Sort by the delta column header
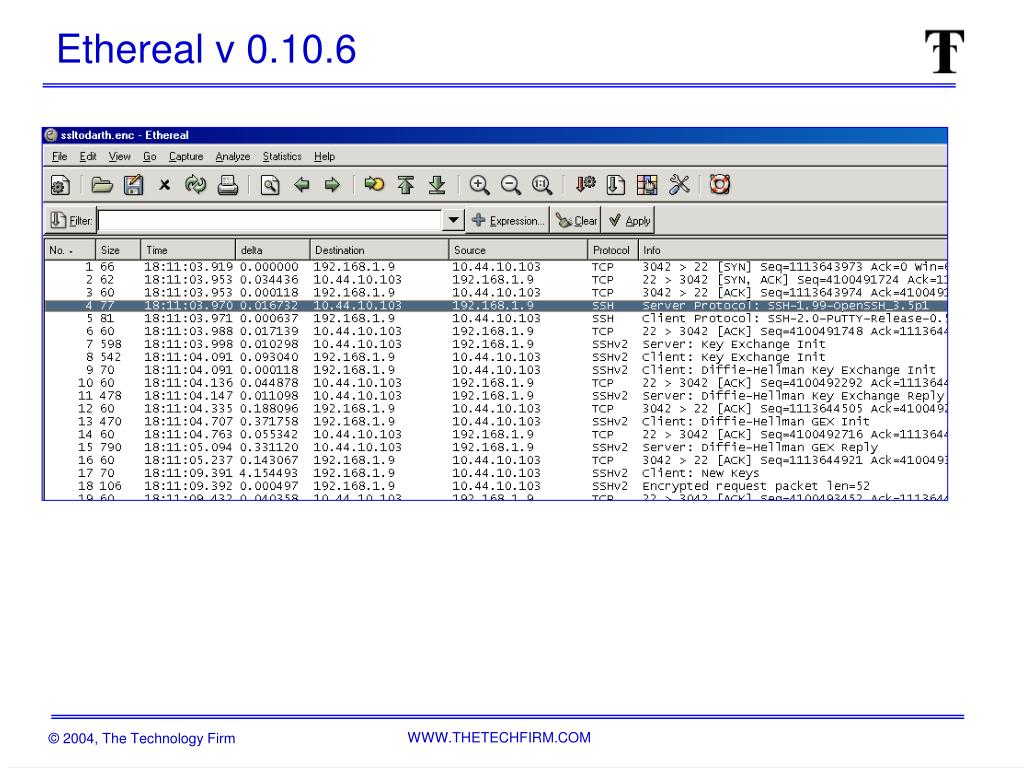Screen dimensions: 1024x768 coord(272,250)
